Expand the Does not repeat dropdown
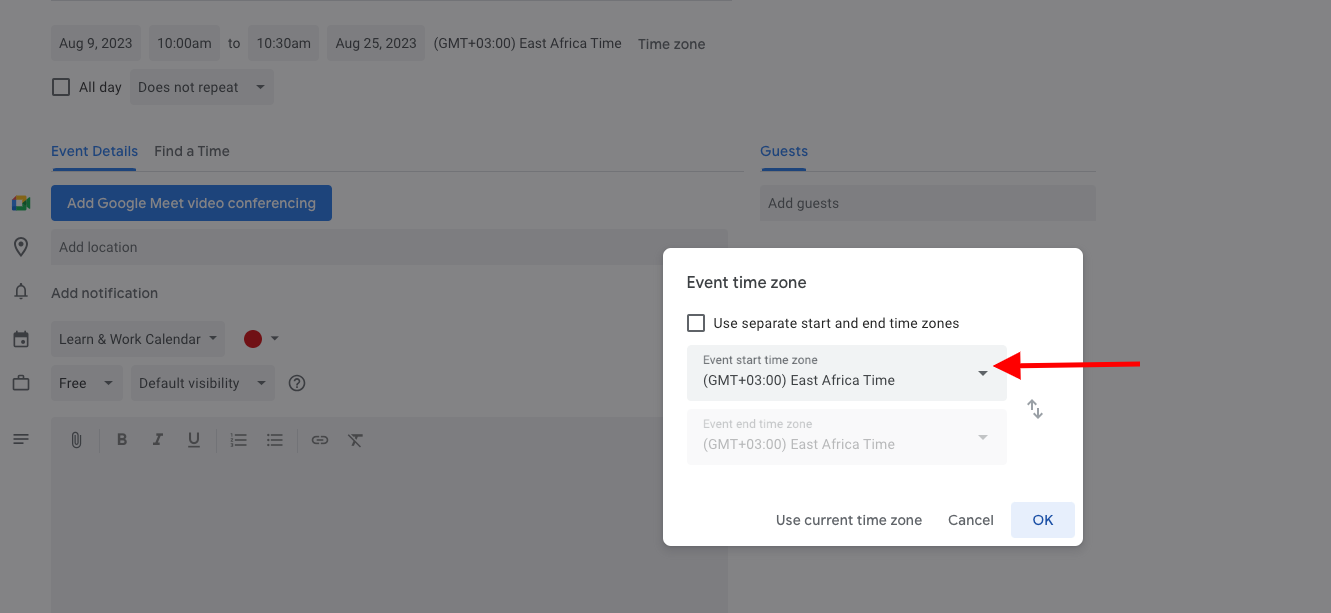This screenshot has width=1331, height=613. coord(201,87)
